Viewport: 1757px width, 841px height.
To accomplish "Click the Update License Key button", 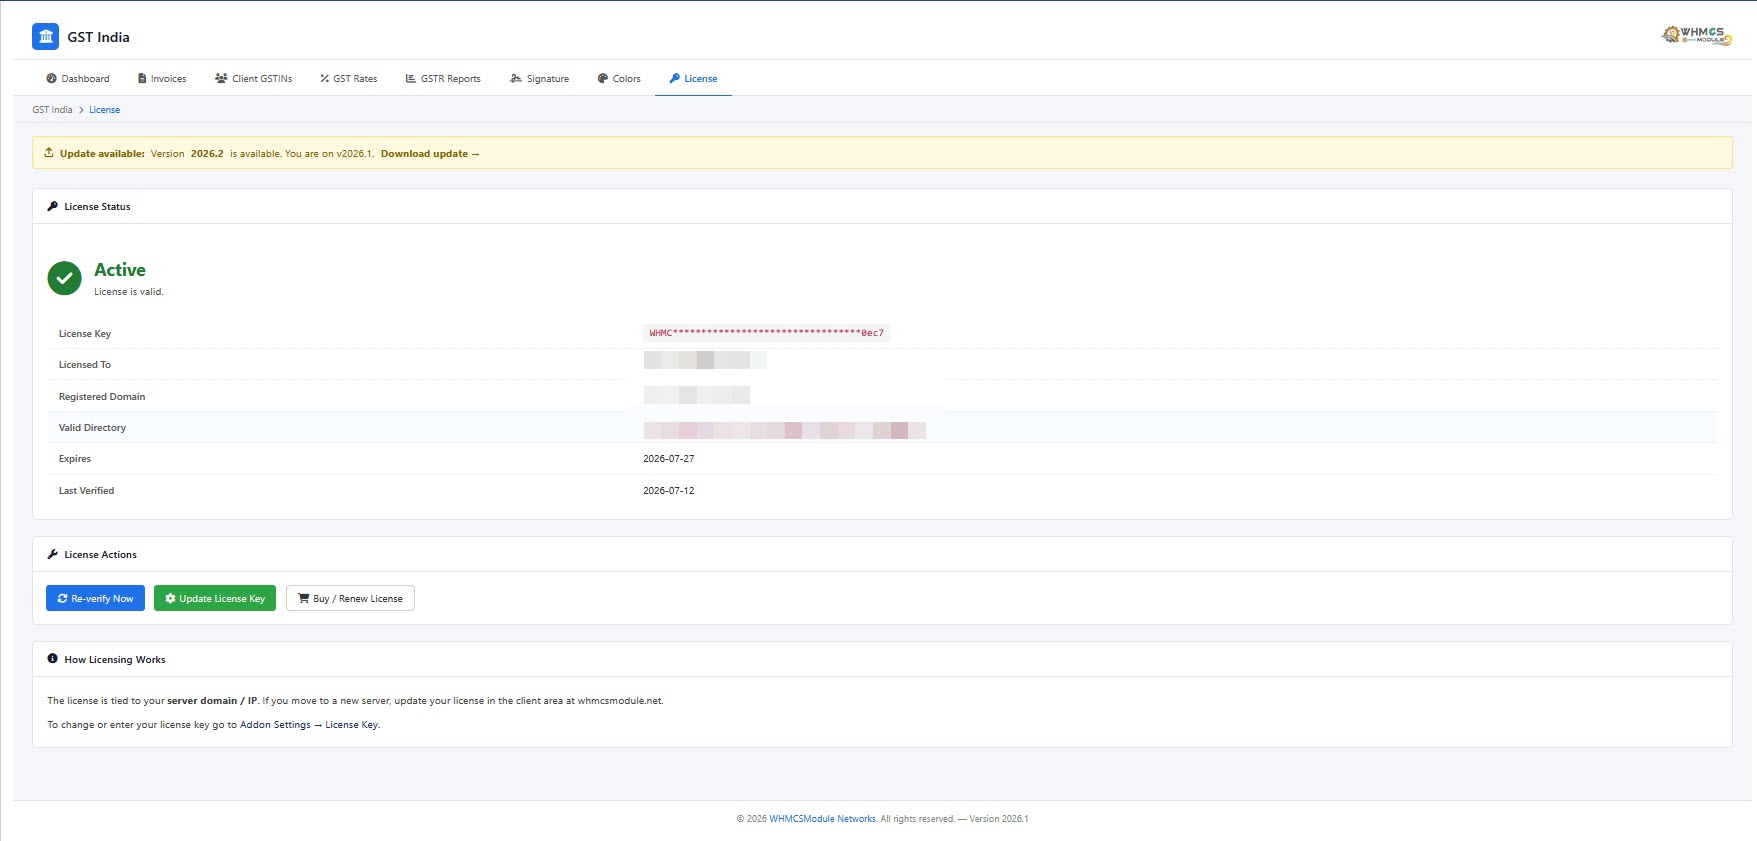I will [x=215, y=598].
